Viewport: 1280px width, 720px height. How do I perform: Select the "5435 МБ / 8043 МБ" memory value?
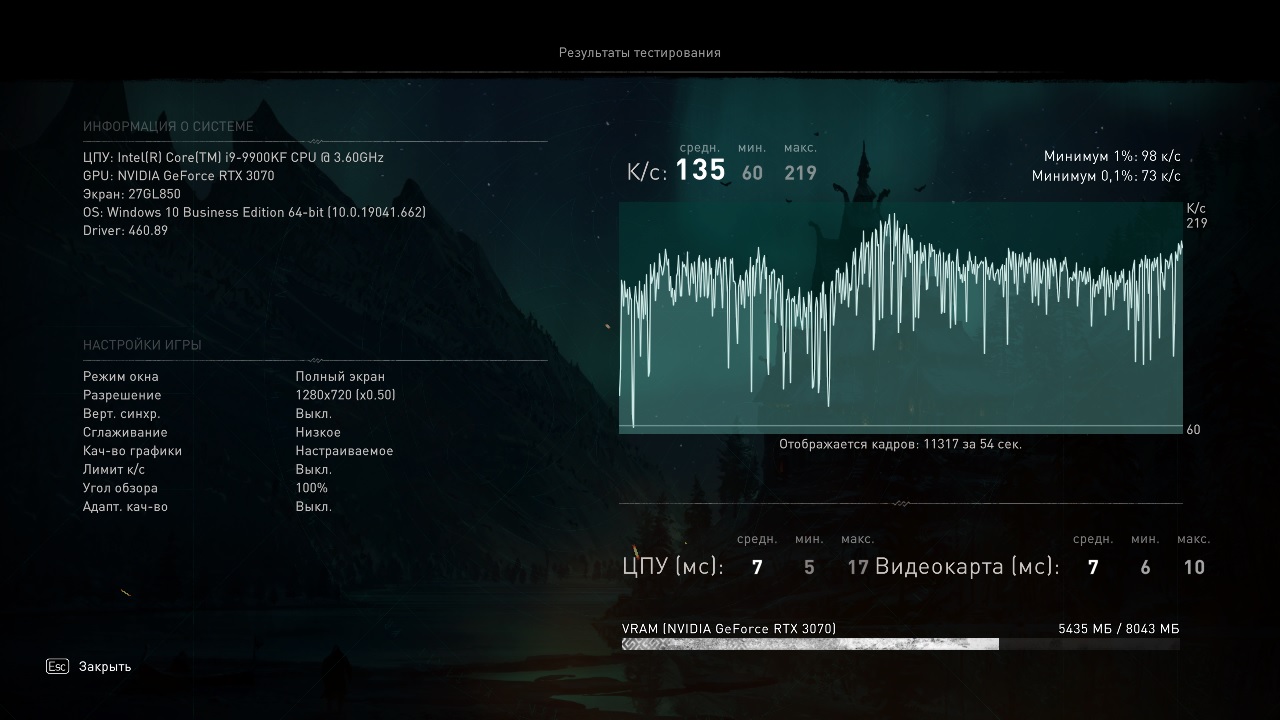[x=1119, y=629]
